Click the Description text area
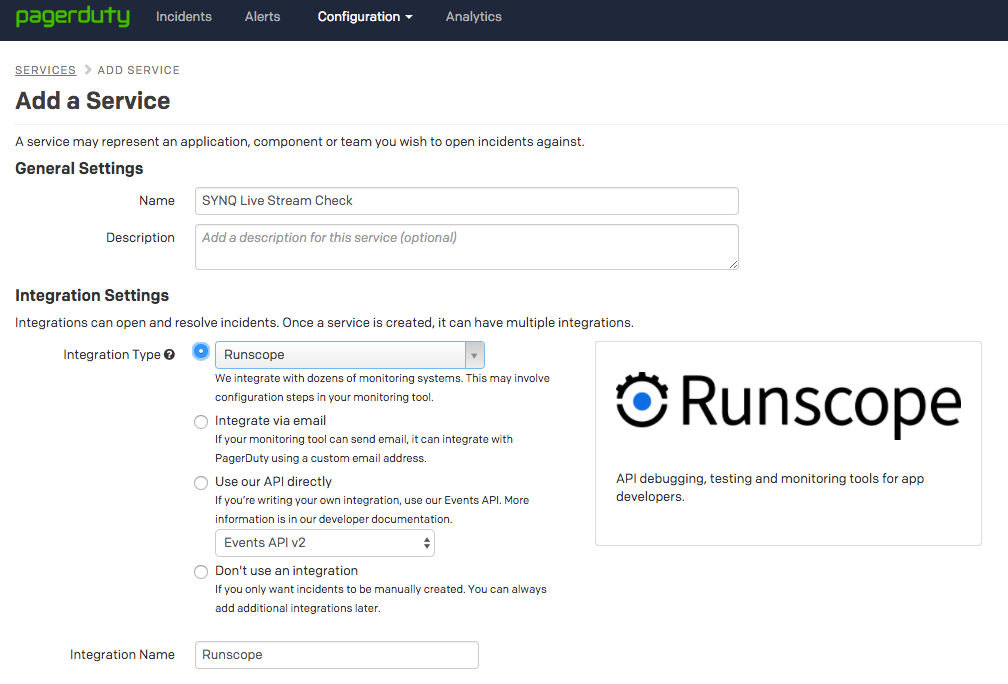 466,246
